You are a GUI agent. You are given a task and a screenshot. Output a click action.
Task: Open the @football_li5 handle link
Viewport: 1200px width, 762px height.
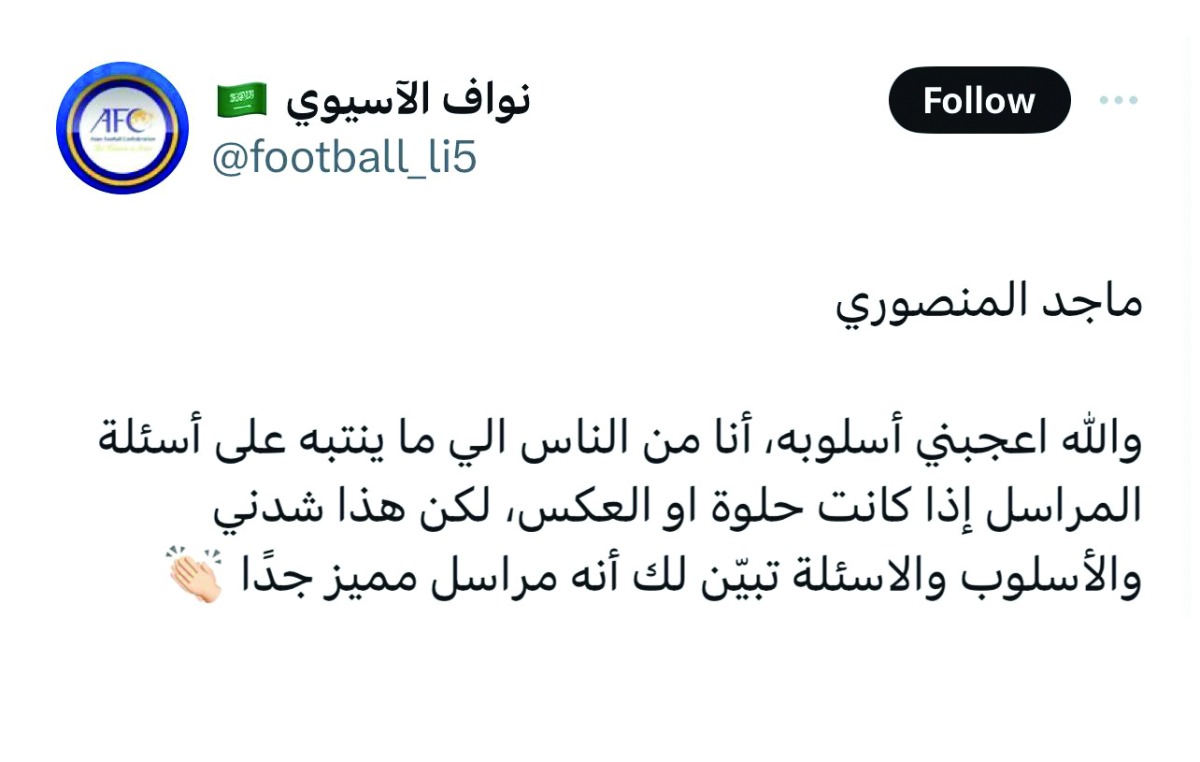(343, 159)
